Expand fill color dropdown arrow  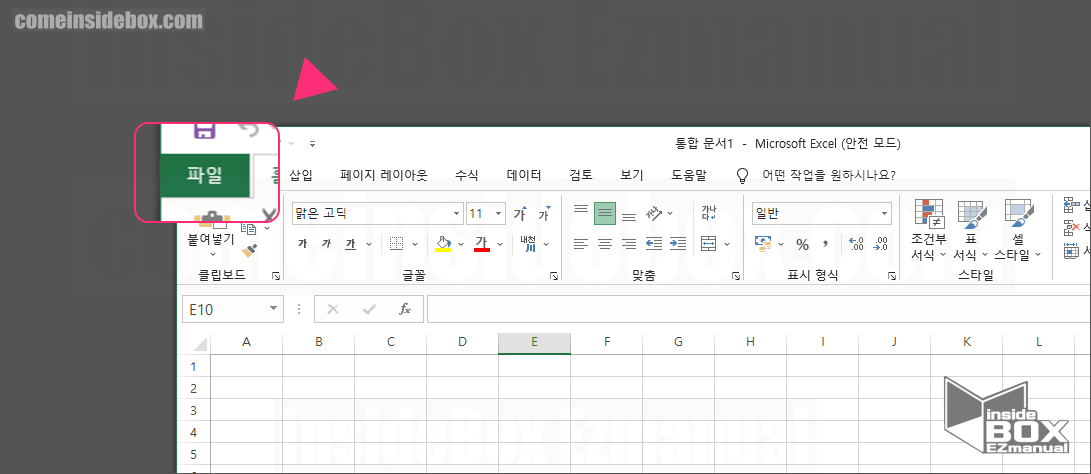(x=461, y=244)
